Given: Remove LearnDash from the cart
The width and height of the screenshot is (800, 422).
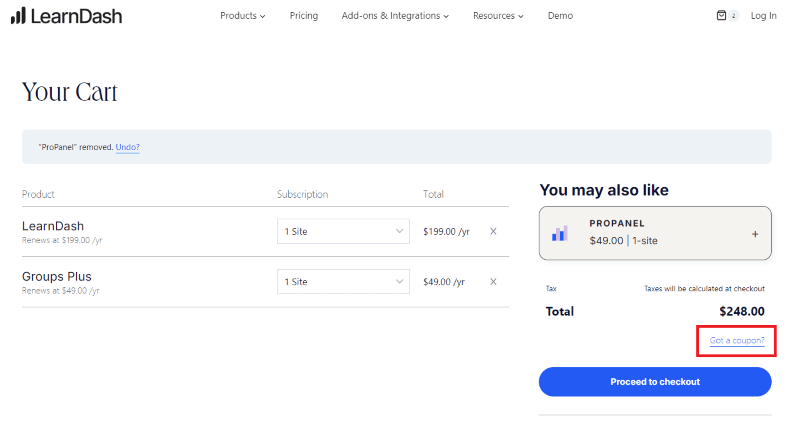Looking at the screenshot, I should tap(493, 231).
